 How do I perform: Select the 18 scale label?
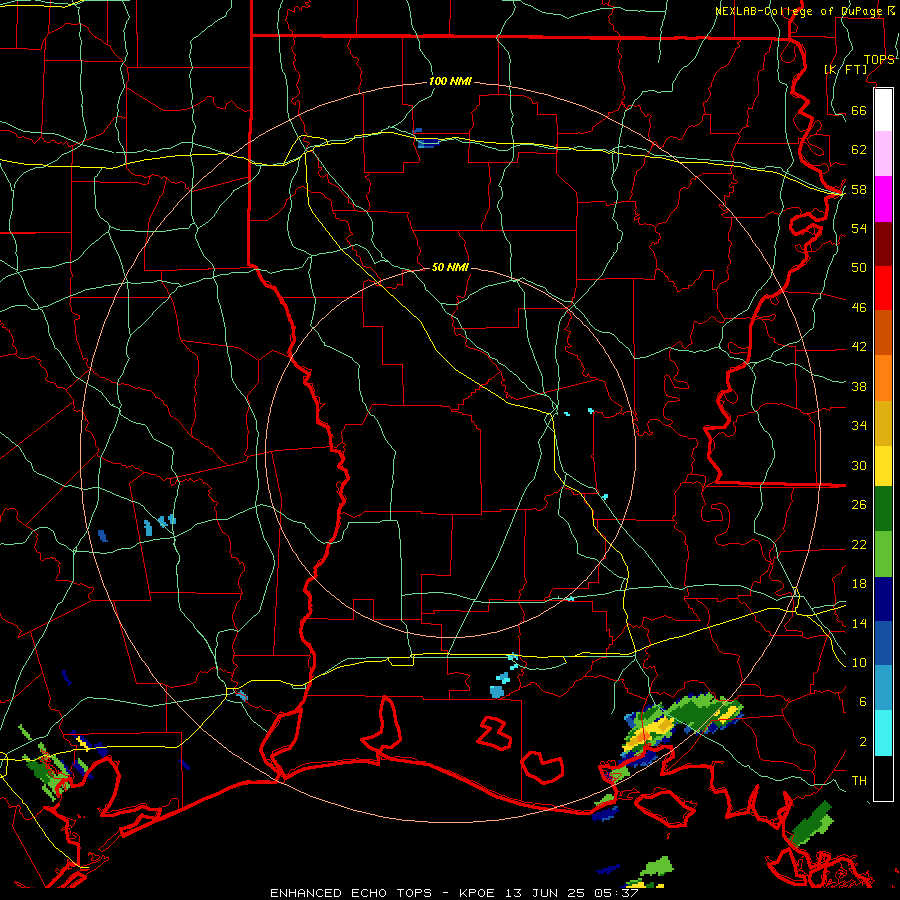pyautogui.click(x=859, y=584)
